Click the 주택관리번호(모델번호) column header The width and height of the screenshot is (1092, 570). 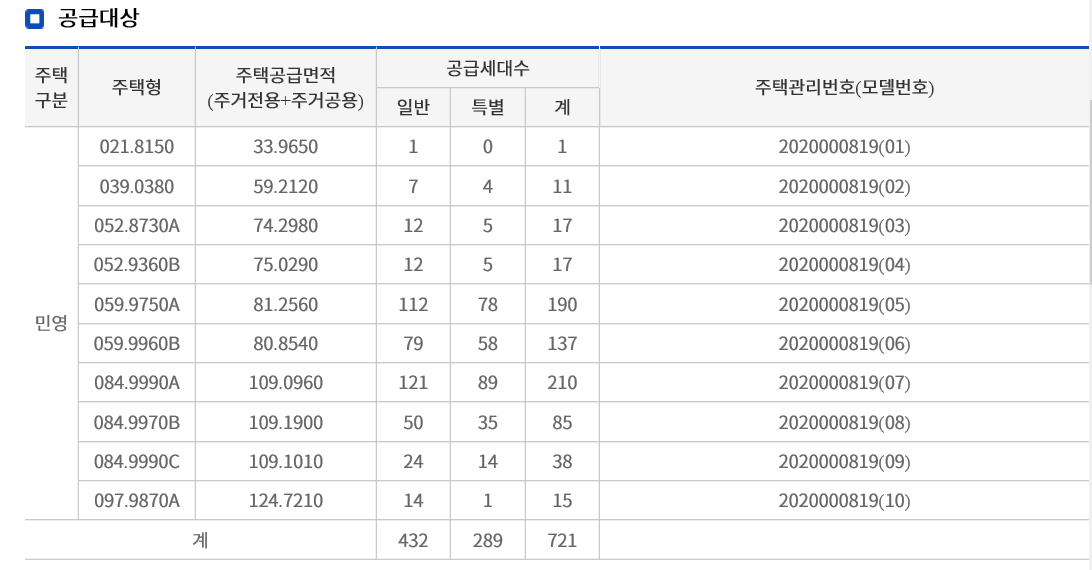844,88
